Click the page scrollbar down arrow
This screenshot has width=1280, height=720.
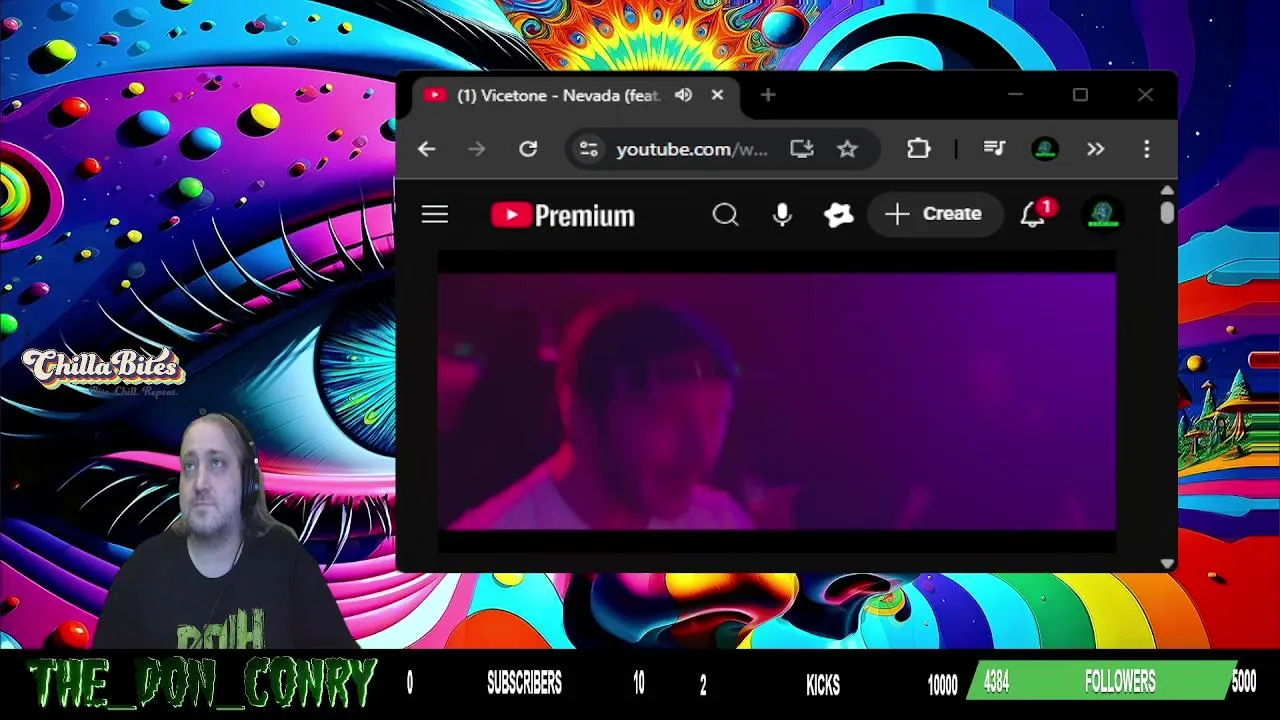(1167, 564)
